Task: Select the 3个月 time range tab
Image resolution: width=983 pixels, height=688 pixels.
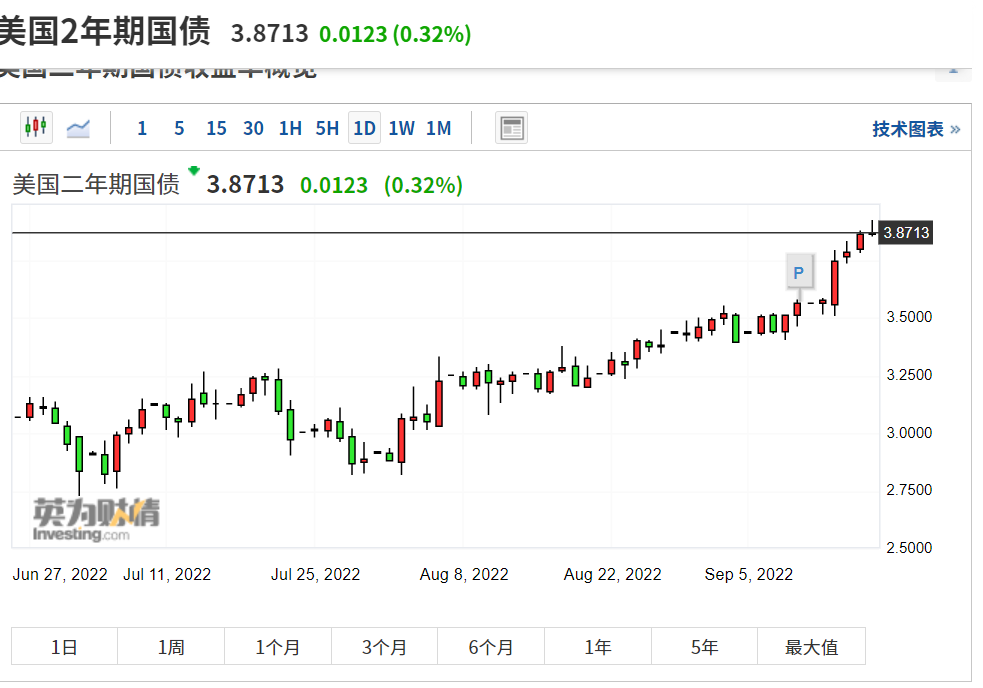Action: tap(384, 647)
